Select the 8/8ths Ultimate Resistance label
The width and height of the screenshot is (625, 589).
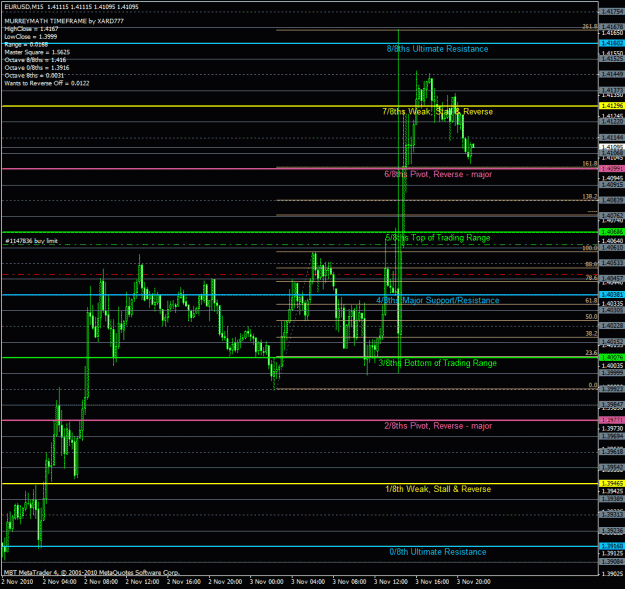click(x=437, y=49)
